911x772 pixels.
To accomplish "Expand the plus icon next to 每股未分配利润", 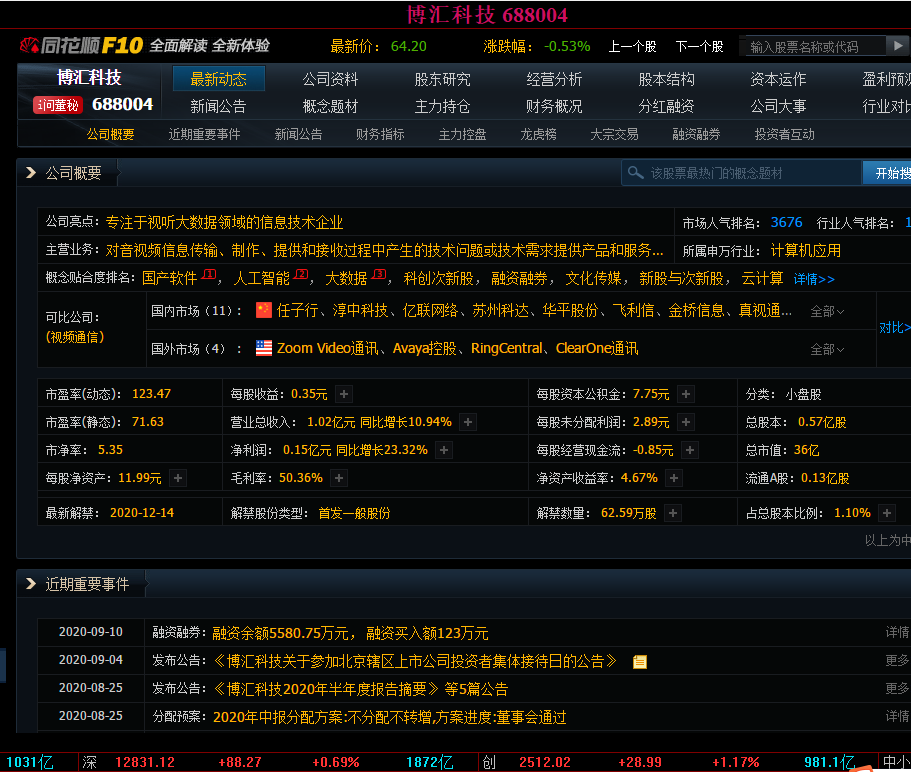I will pos(686,422).
